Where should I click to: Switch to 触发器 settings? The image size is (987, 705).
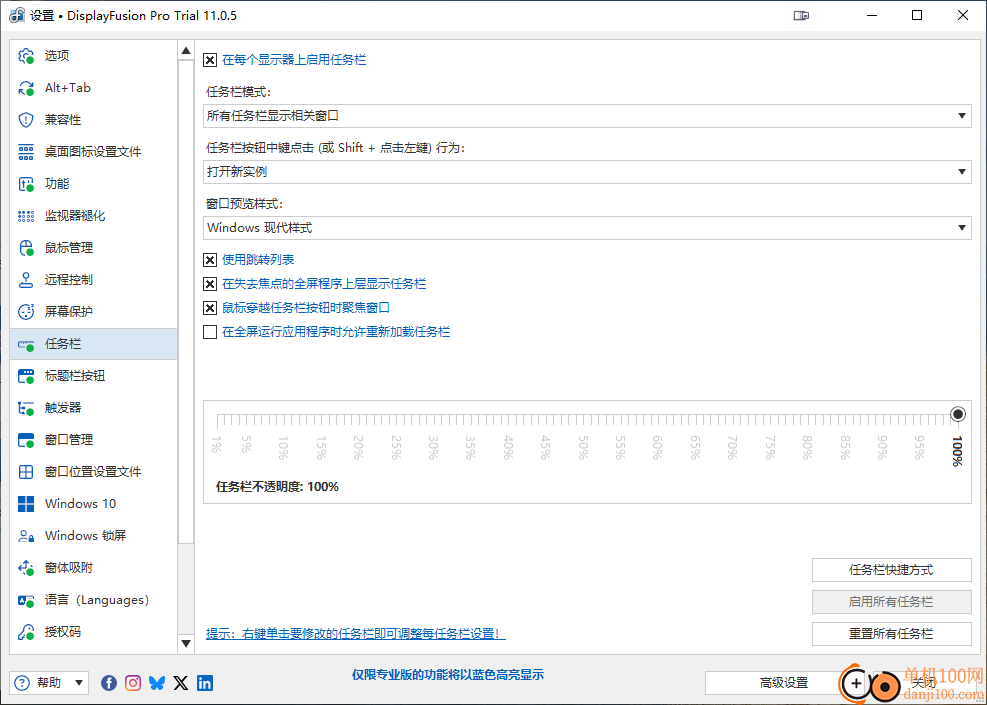[x=94, y=408]
